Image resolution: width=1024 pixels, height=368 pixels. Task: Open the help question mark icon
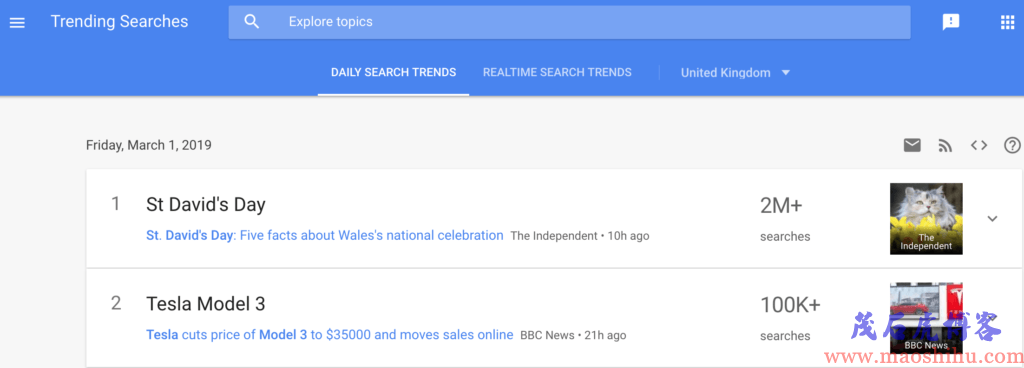(1012, 146)
